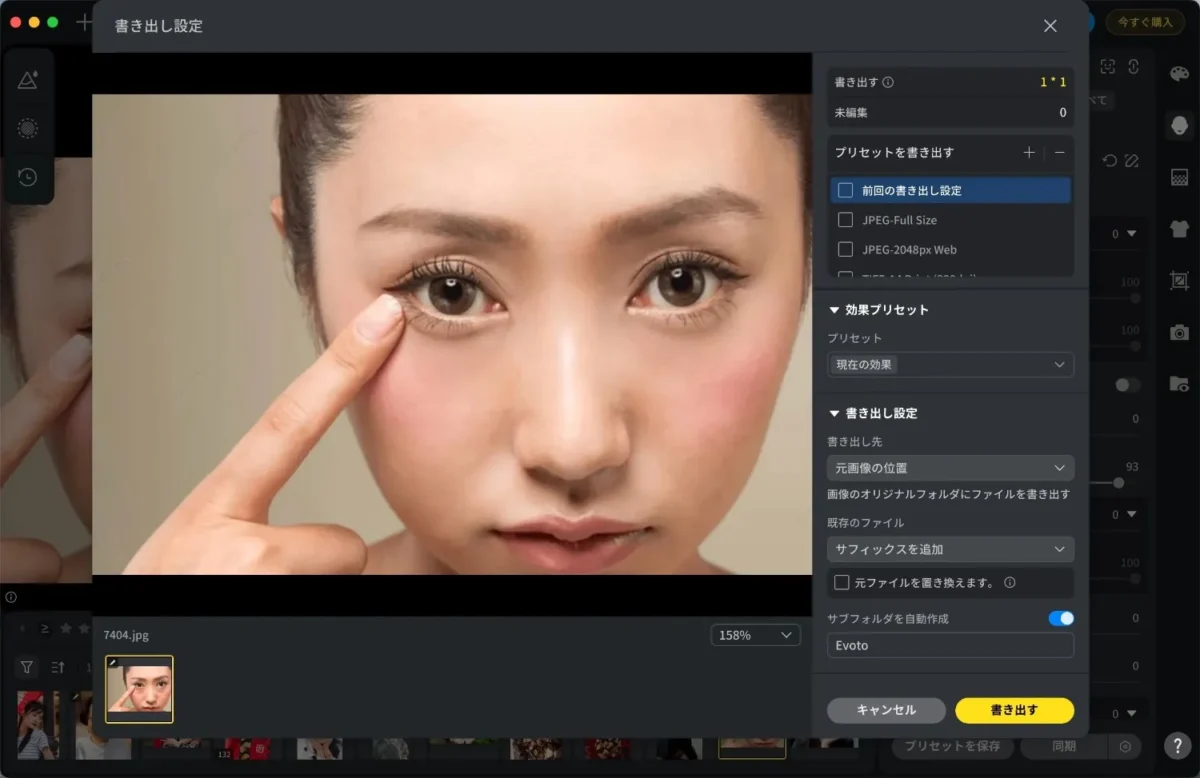The height and width of the screenshot is (778, 1200).
Task: Click the undo reset arrow icon
Action: click(1109, 160)
